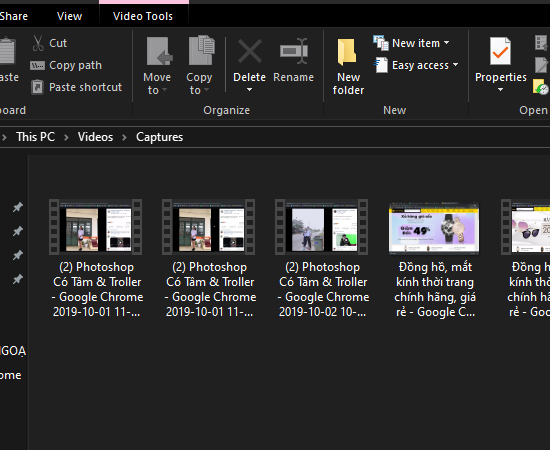This screenshot has height=450, width=550.
Task: Expand the Properties dropdown arrow
Action: [x=501, y=90]
